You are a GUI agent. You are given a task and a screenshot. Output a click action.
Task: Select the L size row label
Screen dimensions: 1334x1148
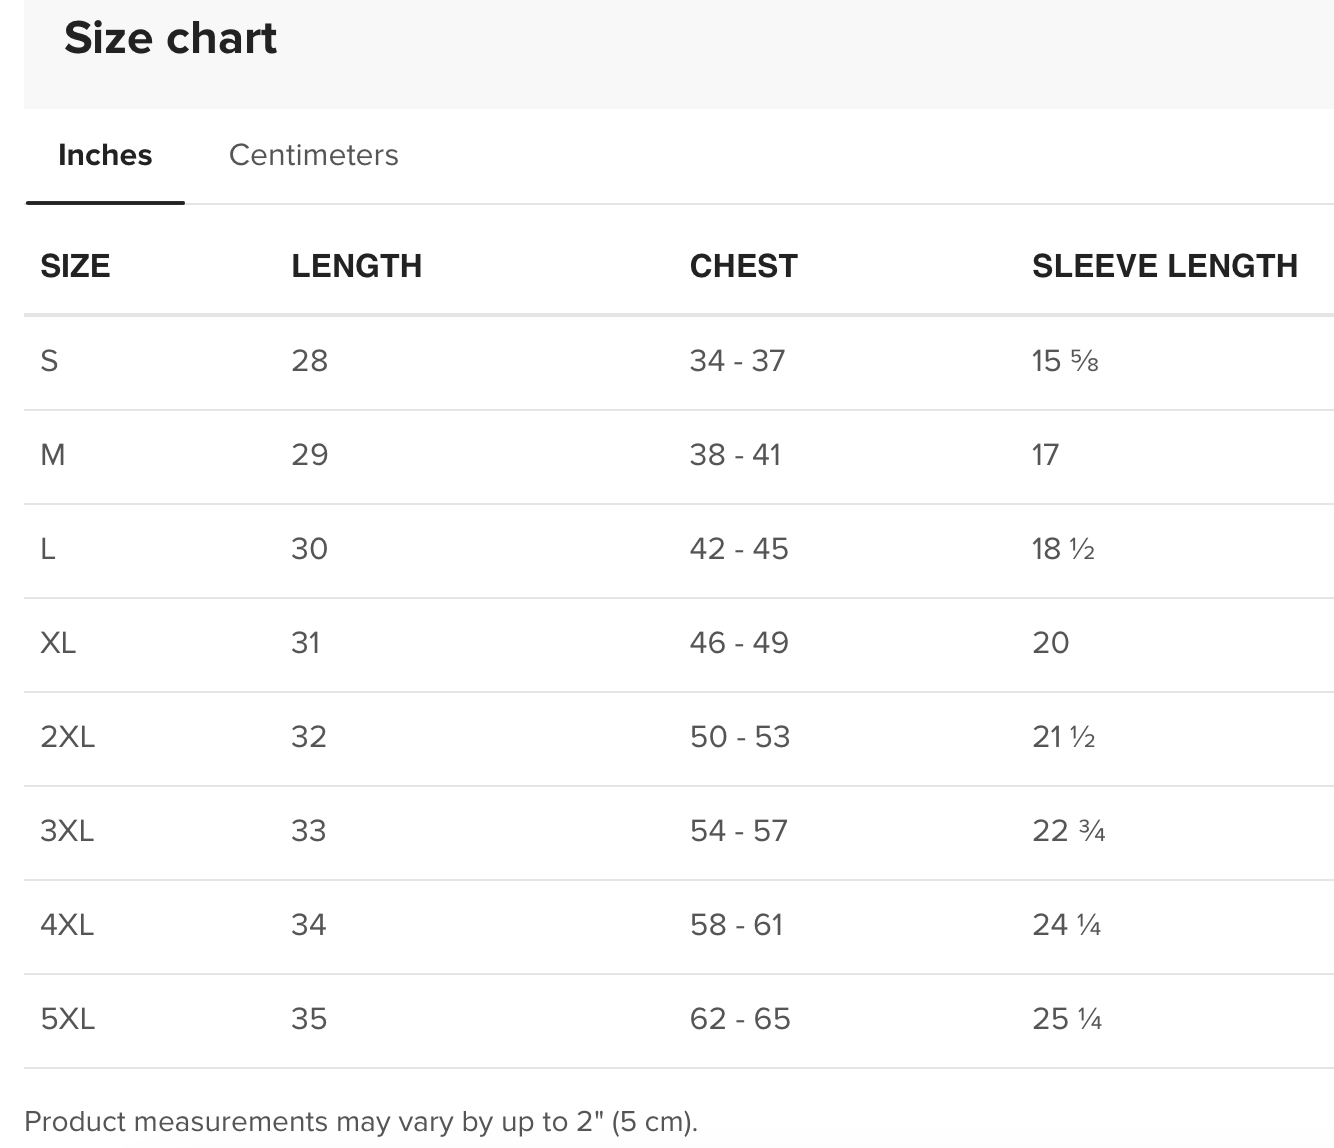[47, 549]
